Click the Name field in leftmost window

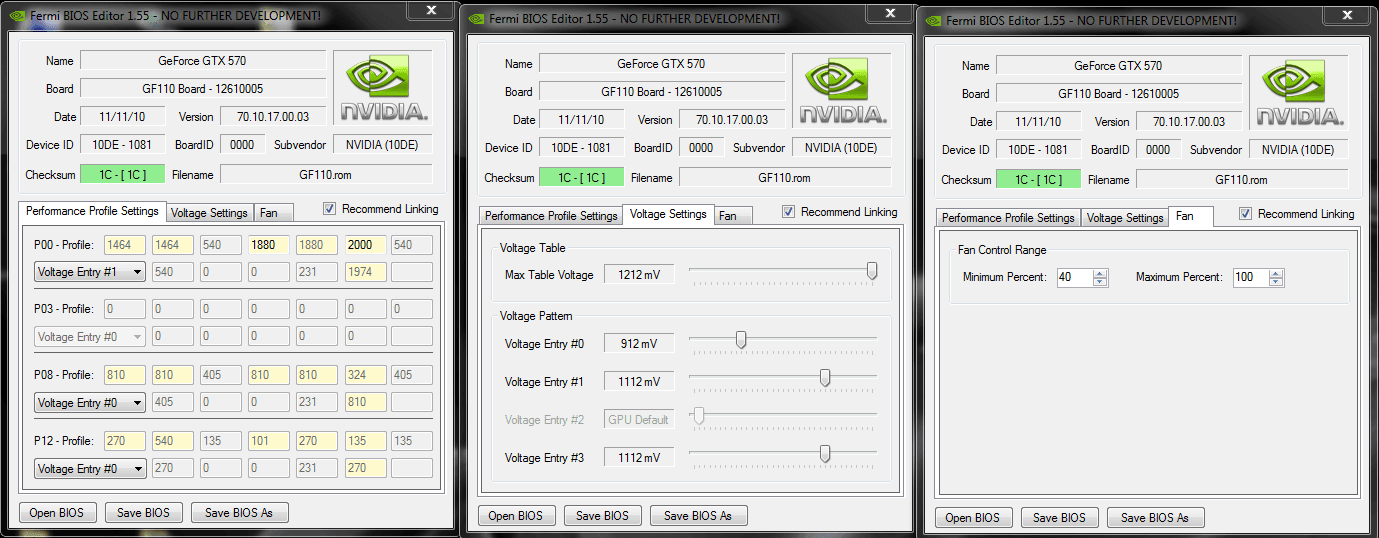(203, 61)
